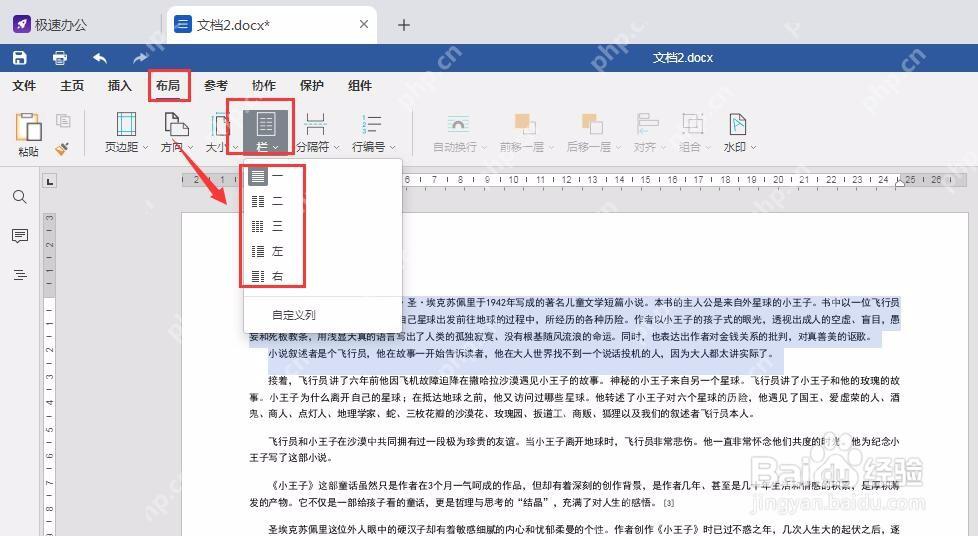Click the undo arrow icon
The image size is (978, 536).
click(100, 58)
